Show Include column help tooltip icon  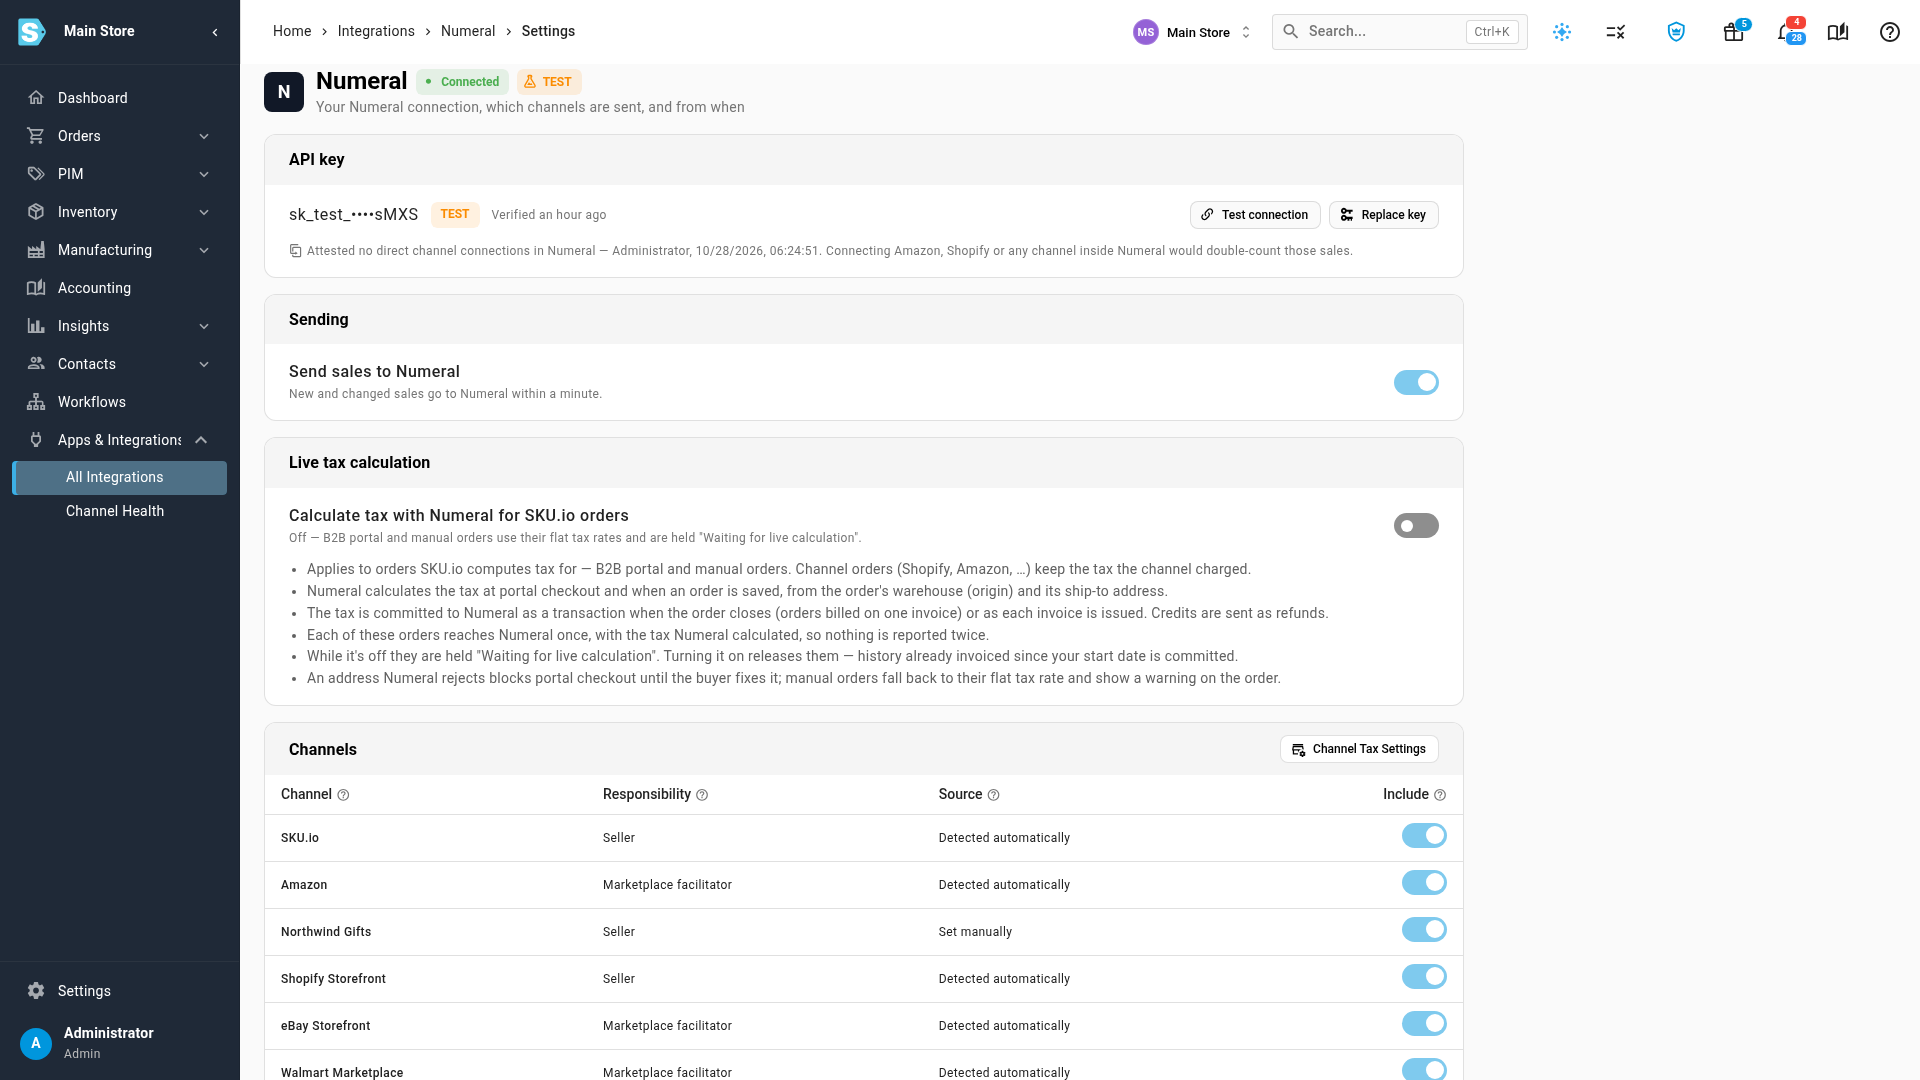point(1440,795)
